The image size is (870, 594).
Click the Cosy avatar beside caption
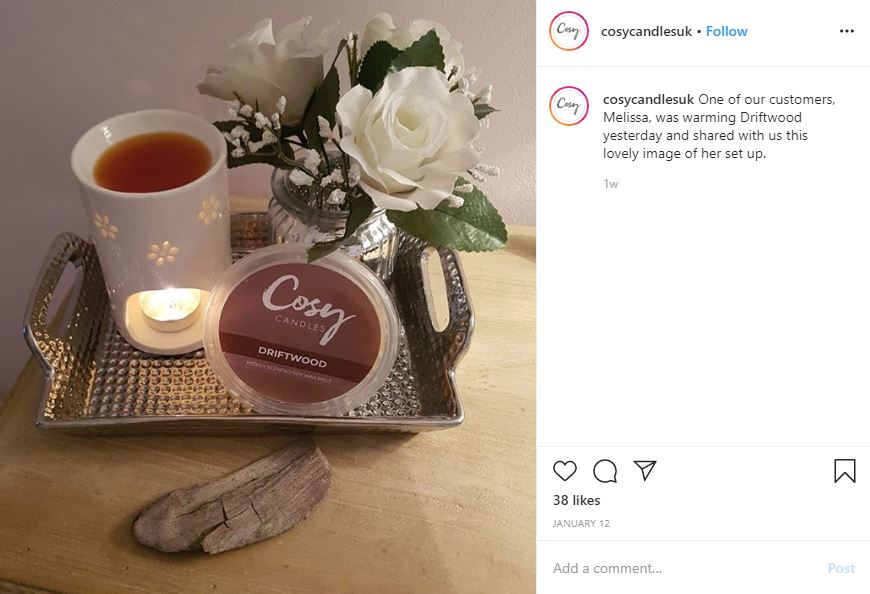point(569,106)
